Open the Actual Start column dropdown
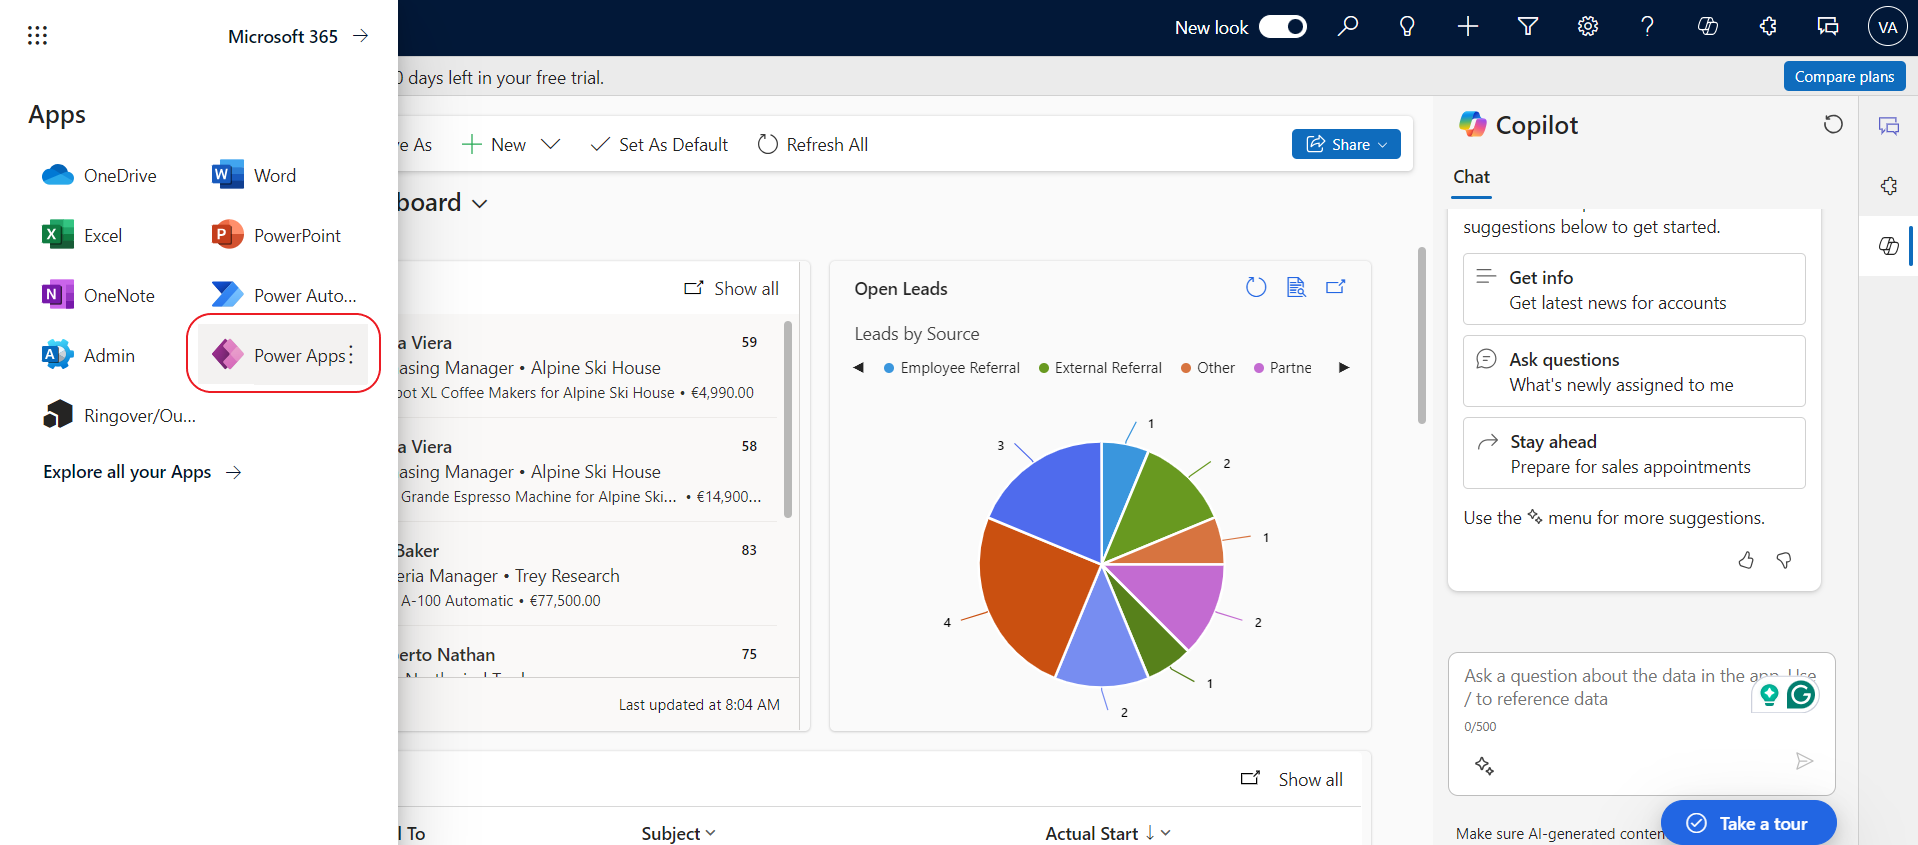 pos(1166,833)
